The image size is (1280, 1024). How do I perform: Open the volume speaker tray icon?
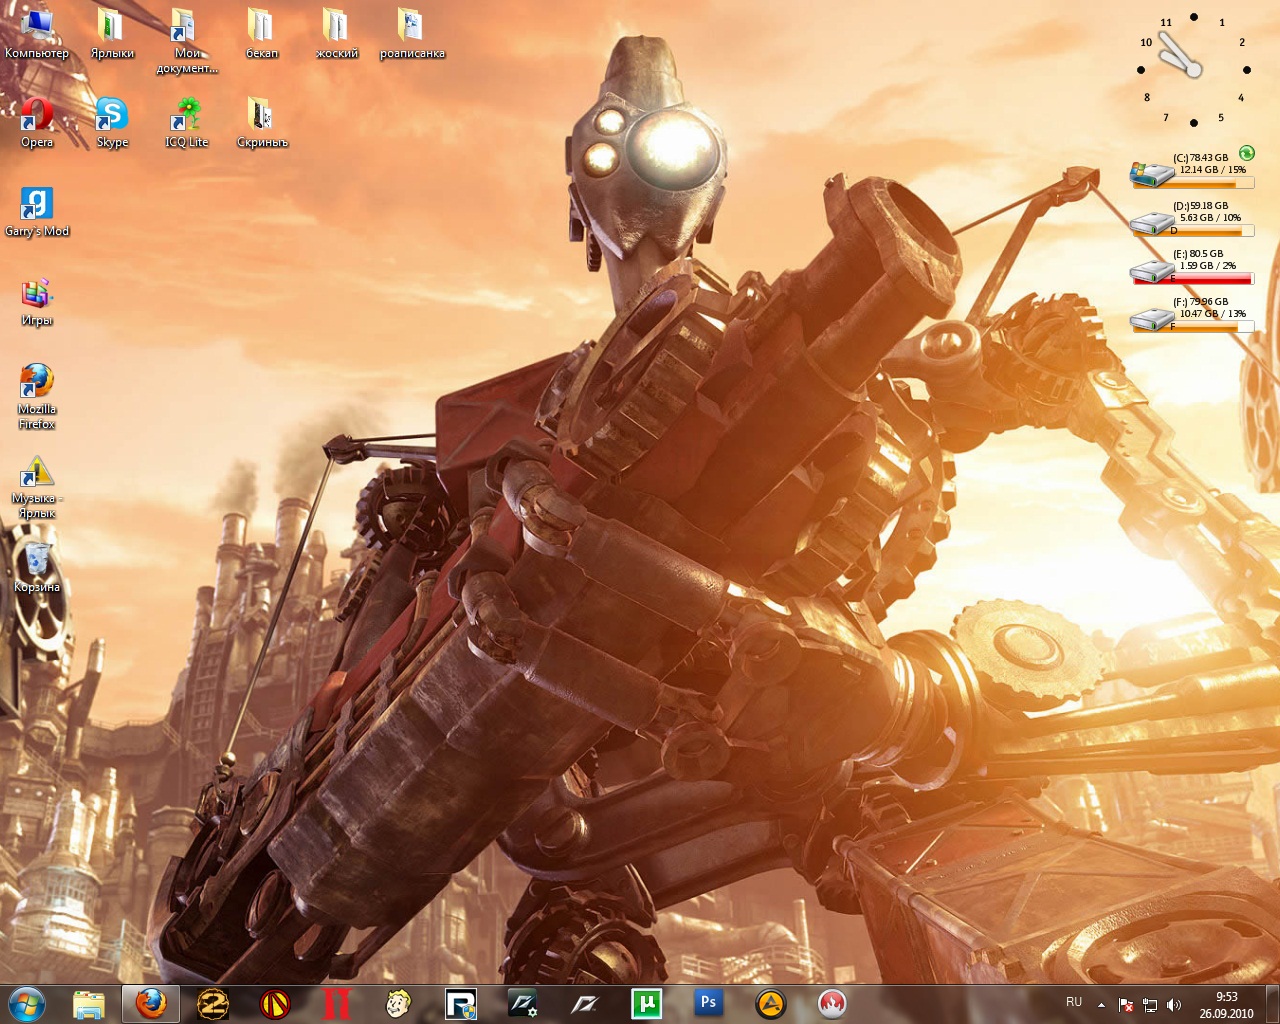point(1174,1005)
